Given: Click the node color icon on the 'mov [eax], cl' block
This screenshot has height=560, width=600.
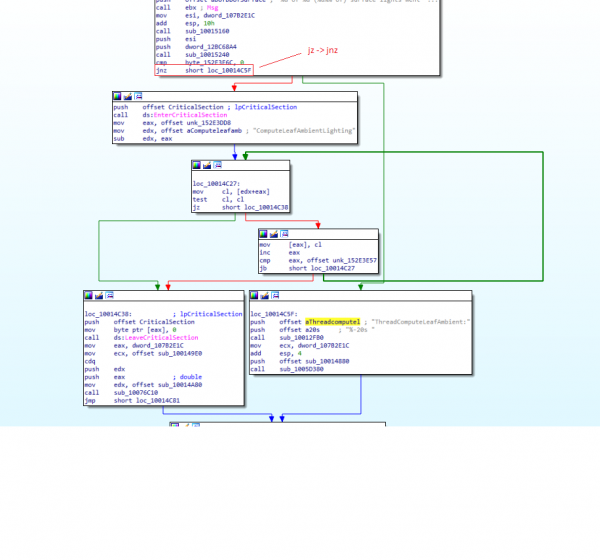Looking at the screenshot, I should tap(264, 235).
